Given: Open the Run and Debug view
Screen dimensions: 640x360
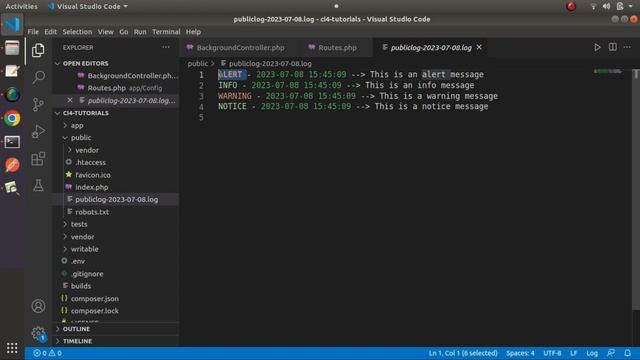Looking at the screenshot, I should click(38, 131).
